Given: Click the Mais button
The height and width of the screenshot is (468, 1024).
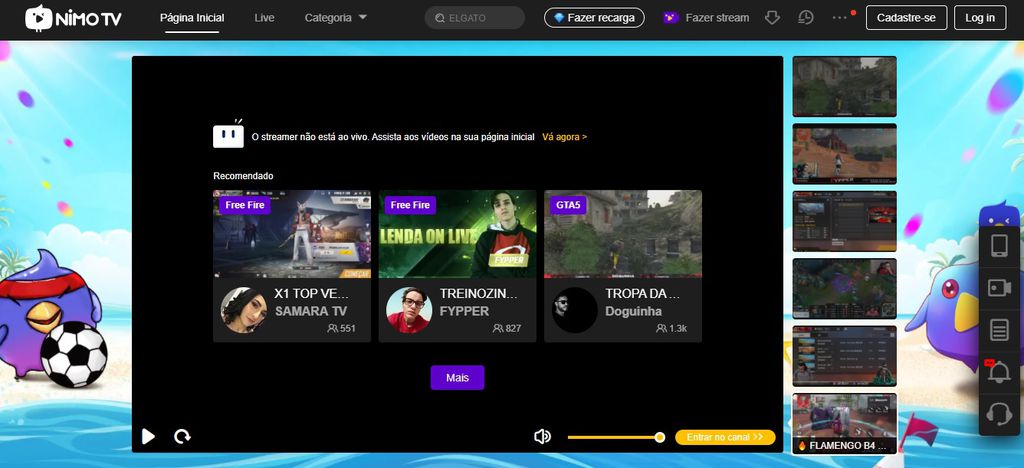Looking at the screenshot, I should pos(457,377).
